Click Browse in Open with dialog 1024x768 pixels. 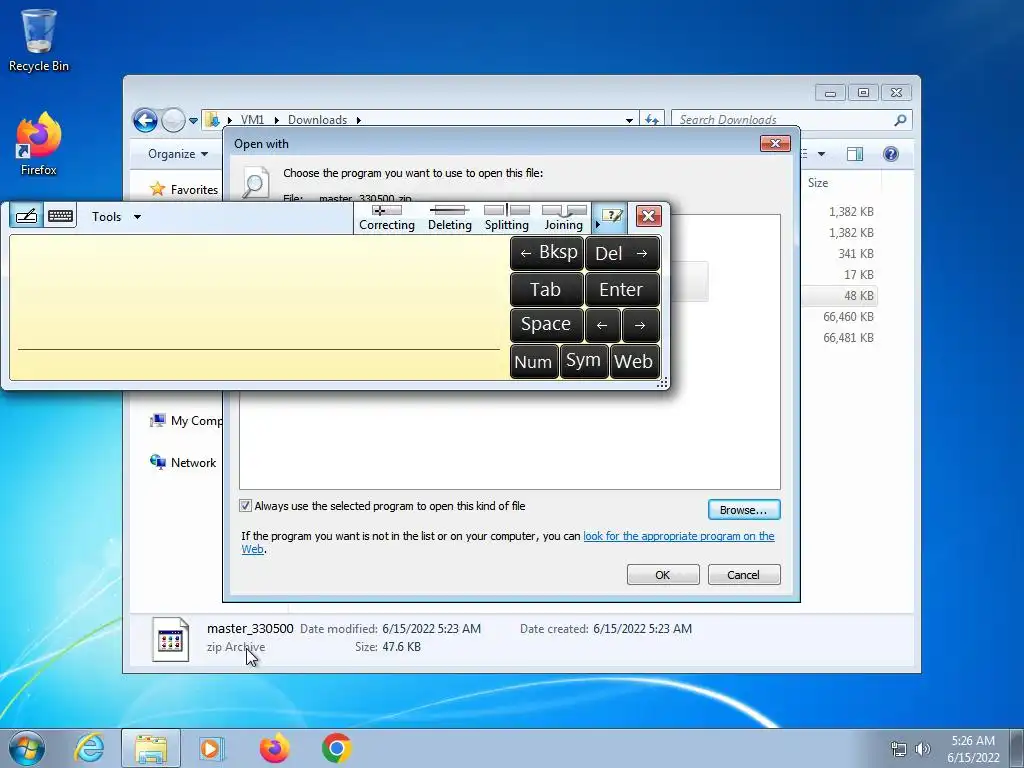click(x=744, y=509)
